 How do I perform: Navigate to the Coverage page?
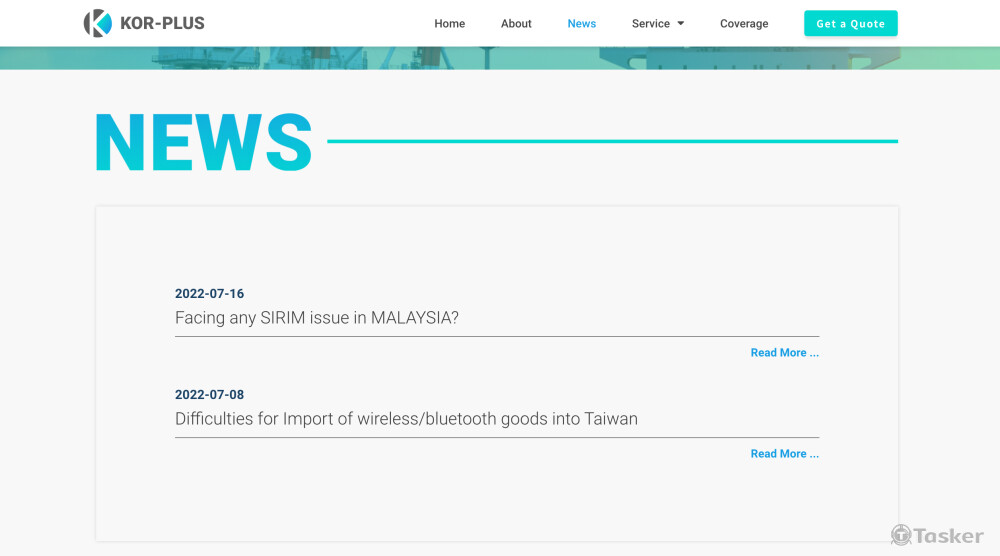point(744,24)
